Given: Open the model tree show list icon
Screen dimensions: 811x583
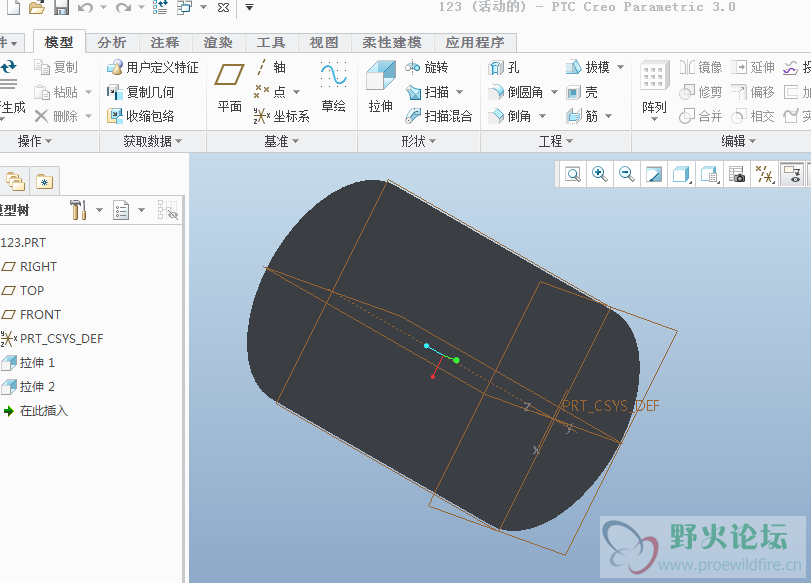Looking at the screenshot, I should tap(121, 210).
